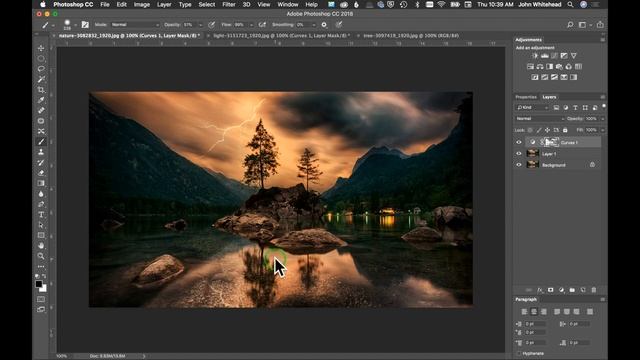The height and width of the screenshot is (360, 640).
Task: Create a new group folder
Action: 572,290
